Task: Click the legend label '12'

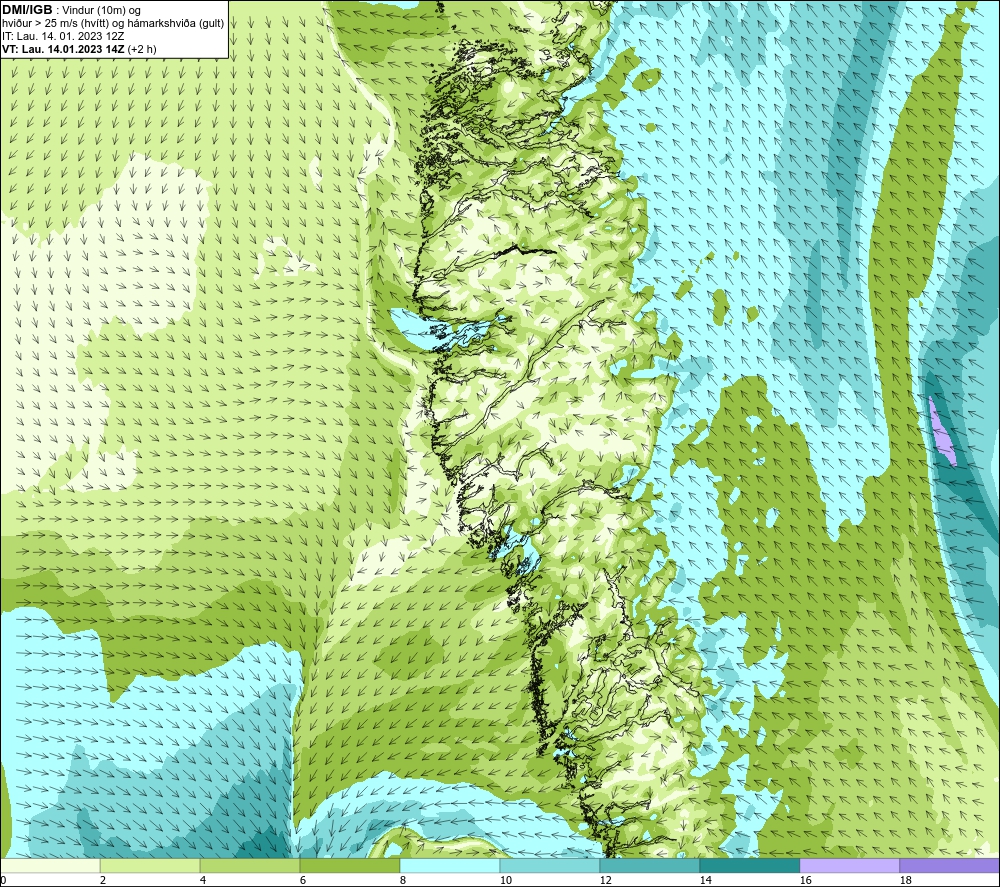Action: click(606, 881)
